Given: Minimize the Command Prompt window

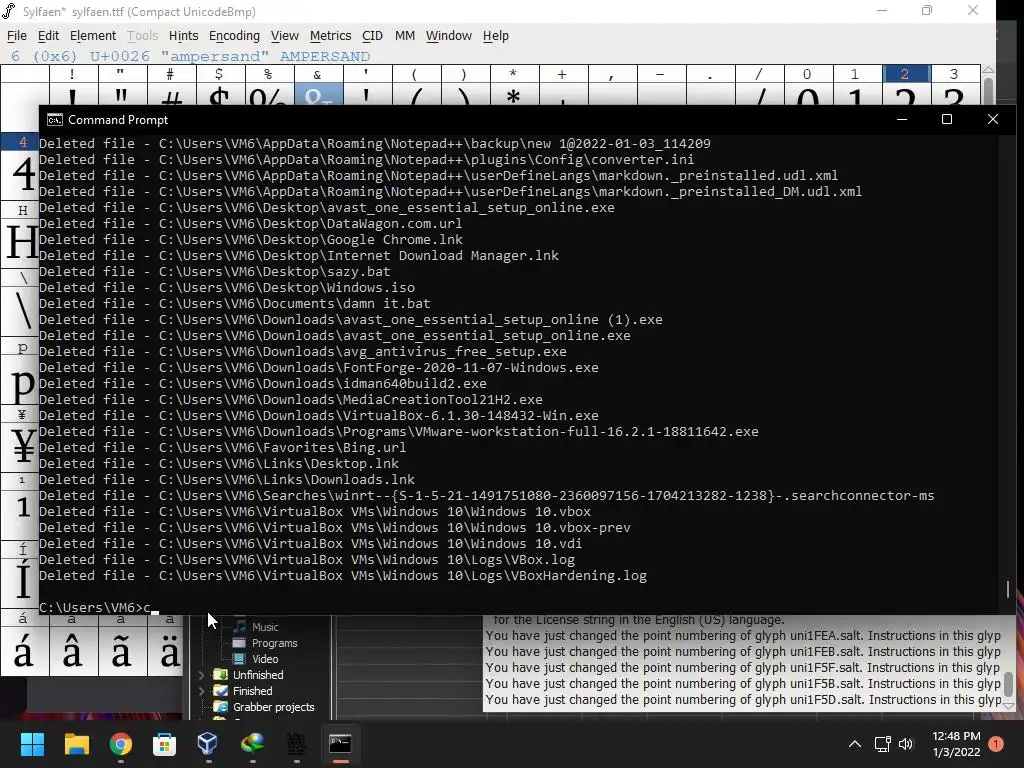Looking at the screenshot, I should pyautogui.click(x=902, y=120).
